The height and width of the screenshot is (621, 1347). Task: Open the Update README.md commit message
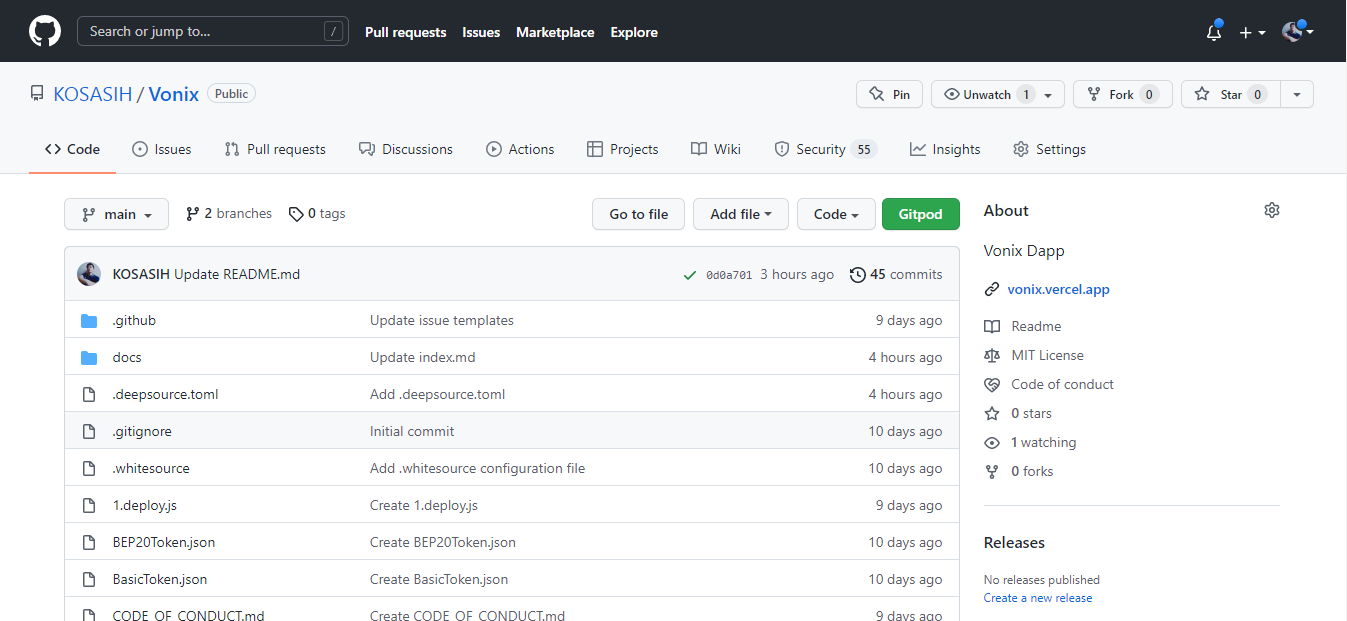[x=237, y=274]
